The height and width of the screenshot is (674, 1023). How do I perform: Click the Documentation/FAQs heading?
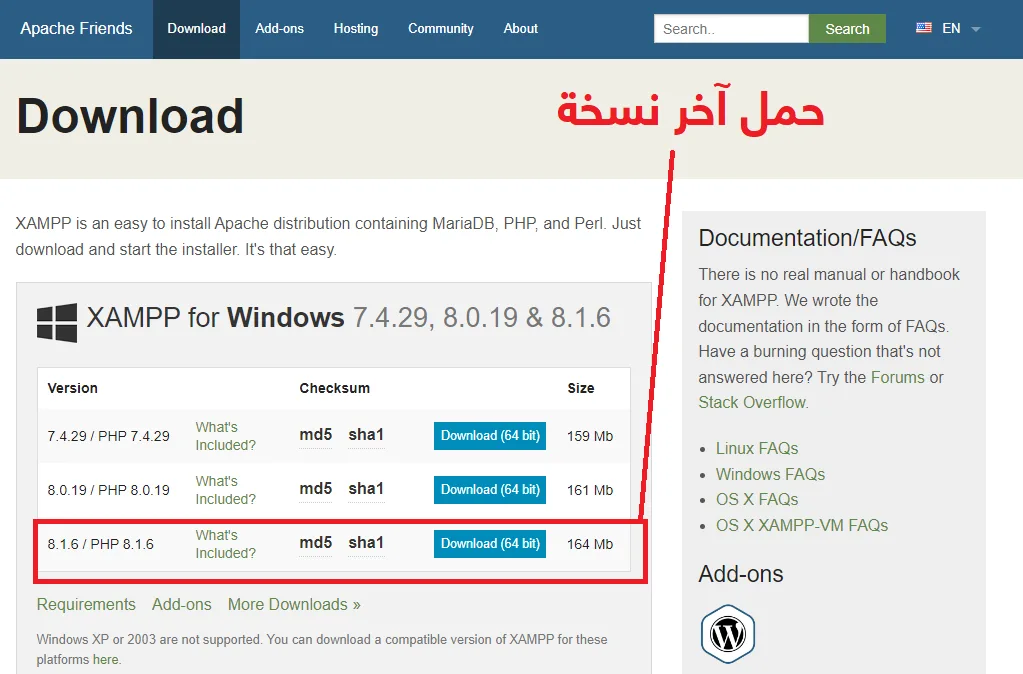point(807,238)
